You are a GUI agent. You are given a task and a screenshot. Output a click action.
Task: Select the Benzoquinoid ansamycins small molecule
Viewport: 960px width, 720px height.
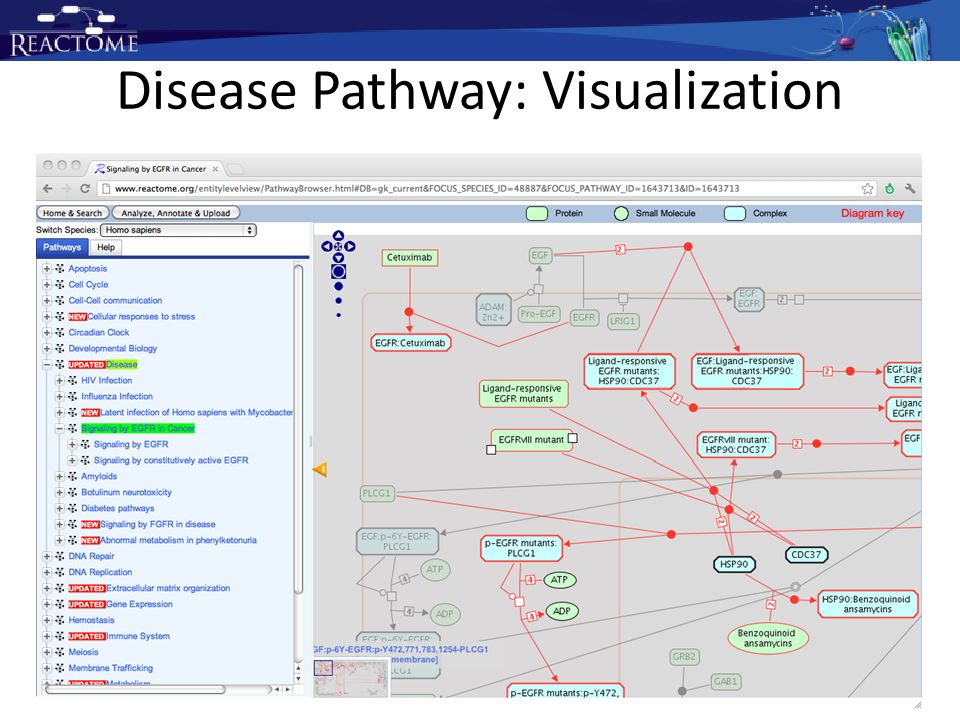(x=768, y=639)
